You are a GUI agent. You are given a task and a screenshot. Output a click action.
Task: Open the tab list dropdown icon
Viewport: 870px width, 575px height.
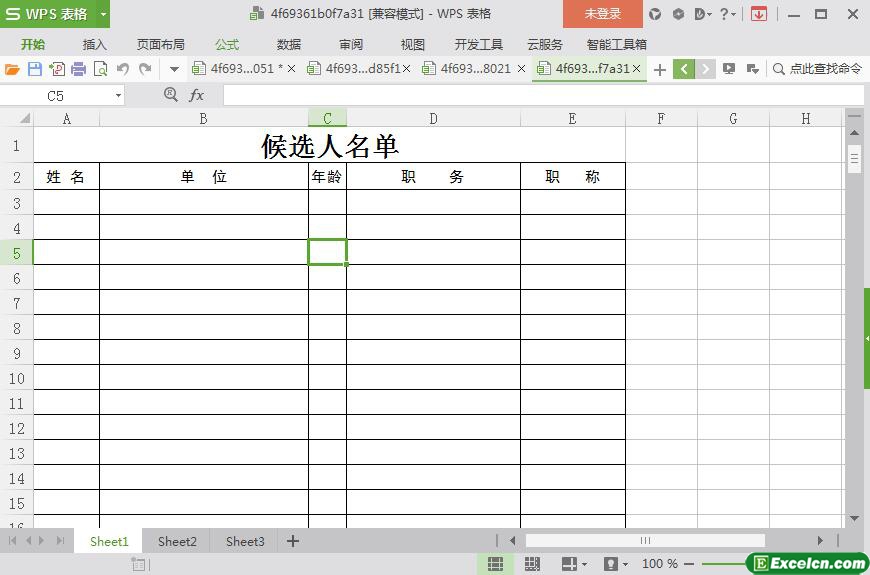(x=752, y=69)
